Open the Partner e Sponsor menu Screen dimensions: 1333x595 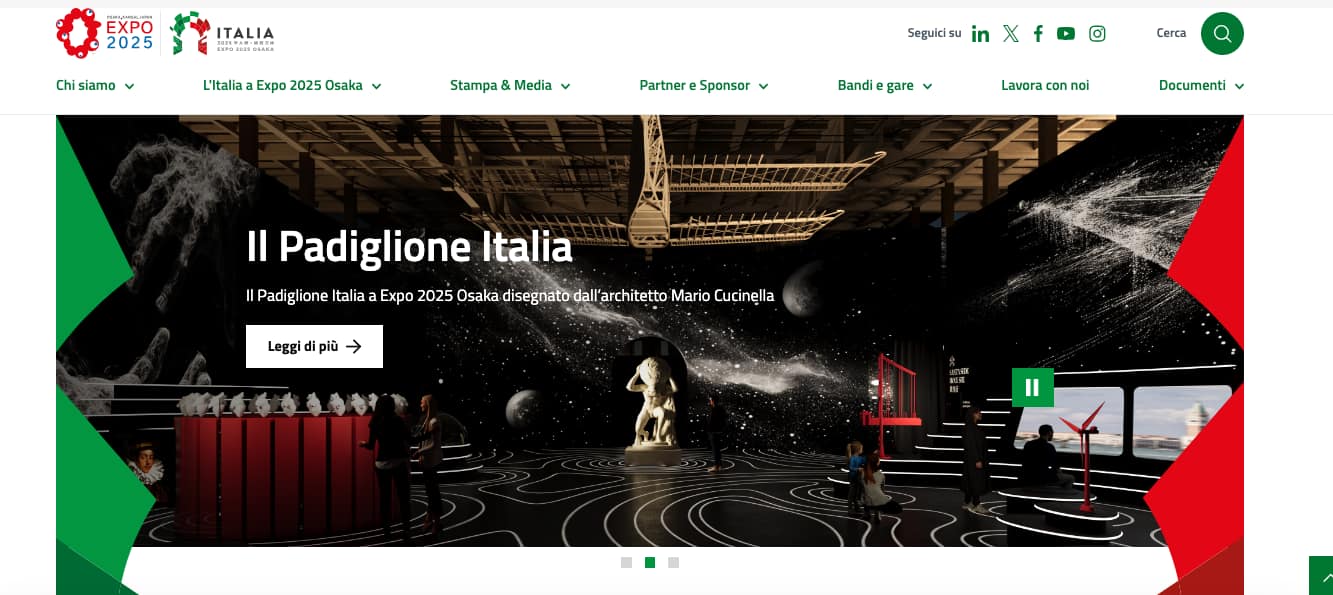(x=704, y=86)
